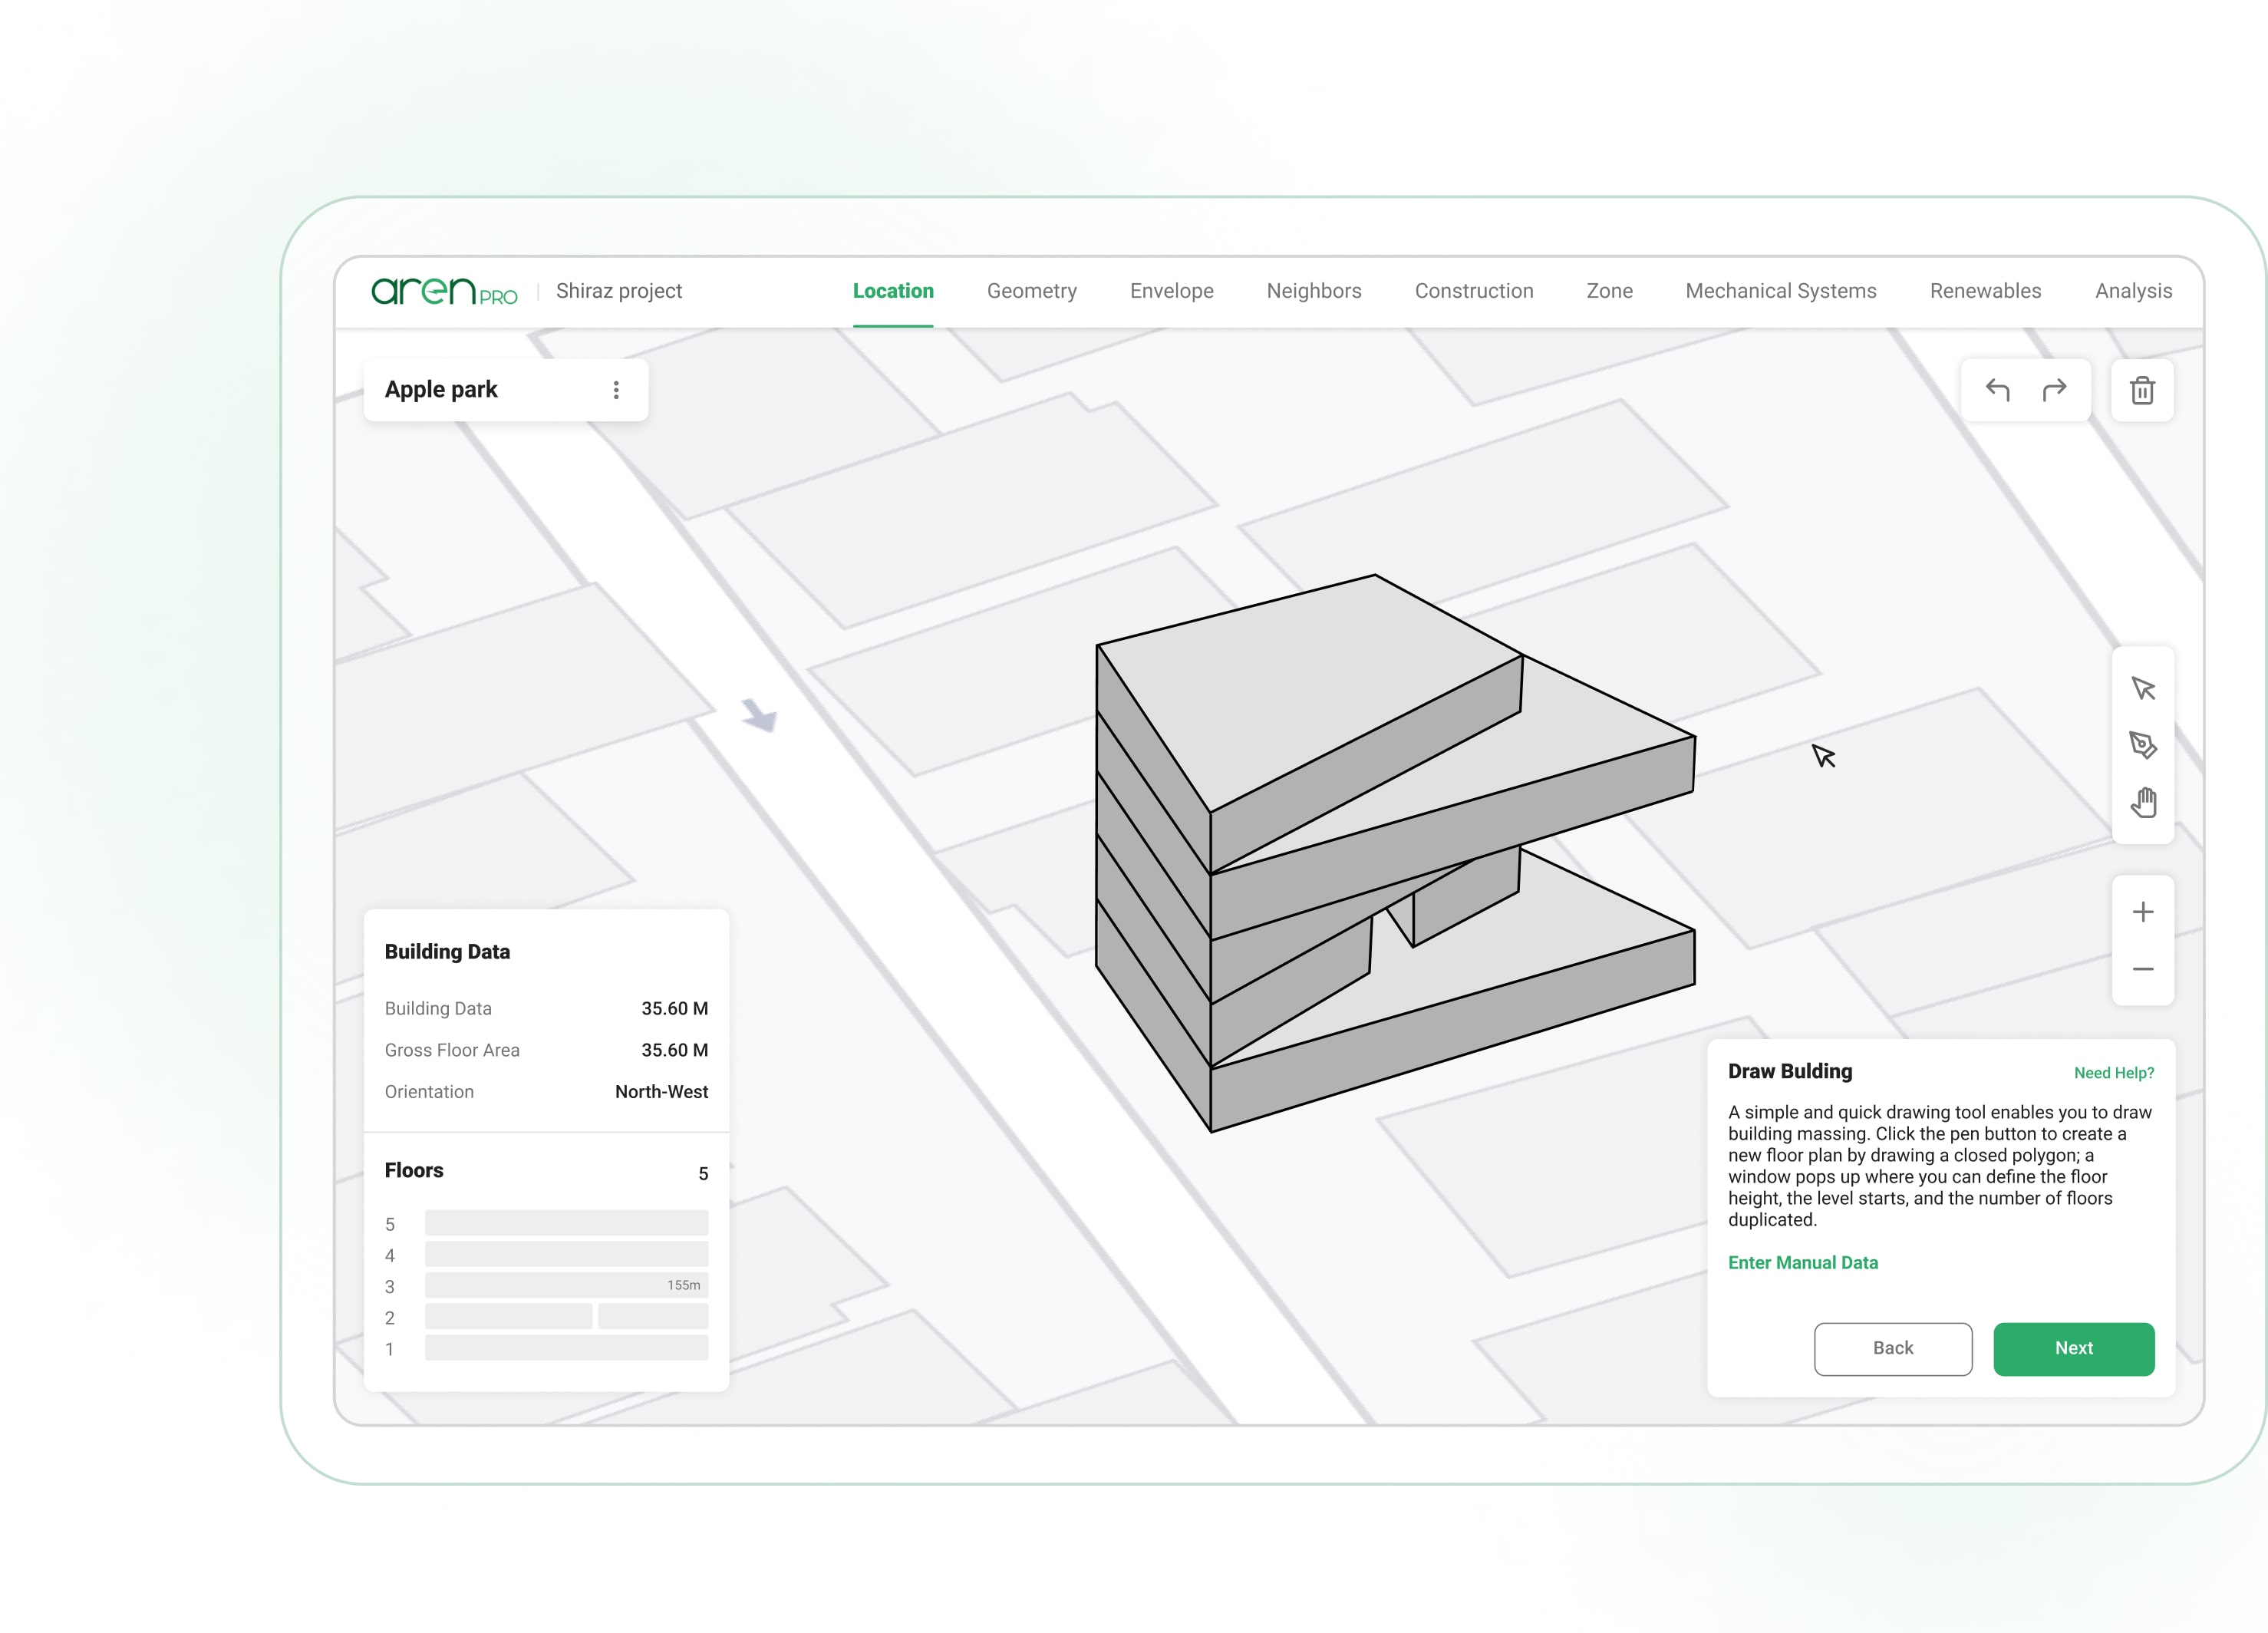Zoom out with the minus icon
Image resolution: width=2268 pixels, height=1633 pixels.
point(2142,969)
